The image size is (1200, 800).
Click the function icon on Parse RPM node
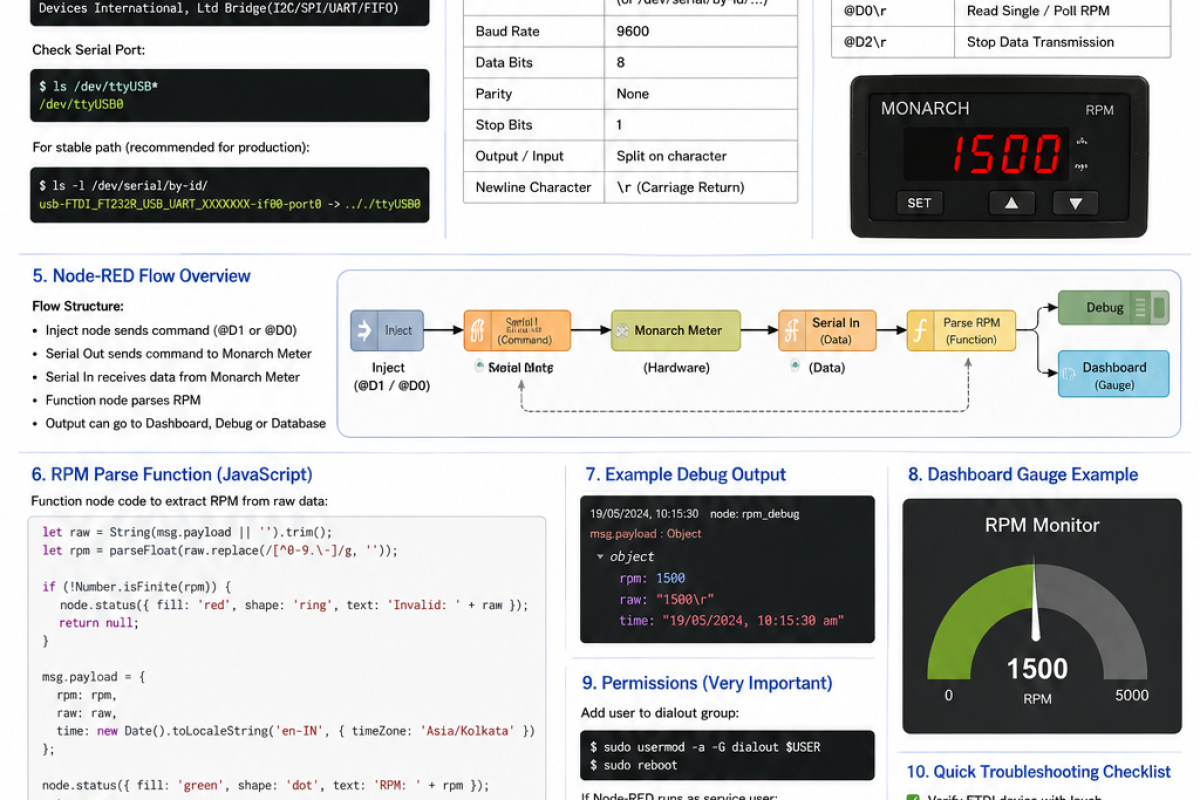pyautogui.click(x=919, y=330)
